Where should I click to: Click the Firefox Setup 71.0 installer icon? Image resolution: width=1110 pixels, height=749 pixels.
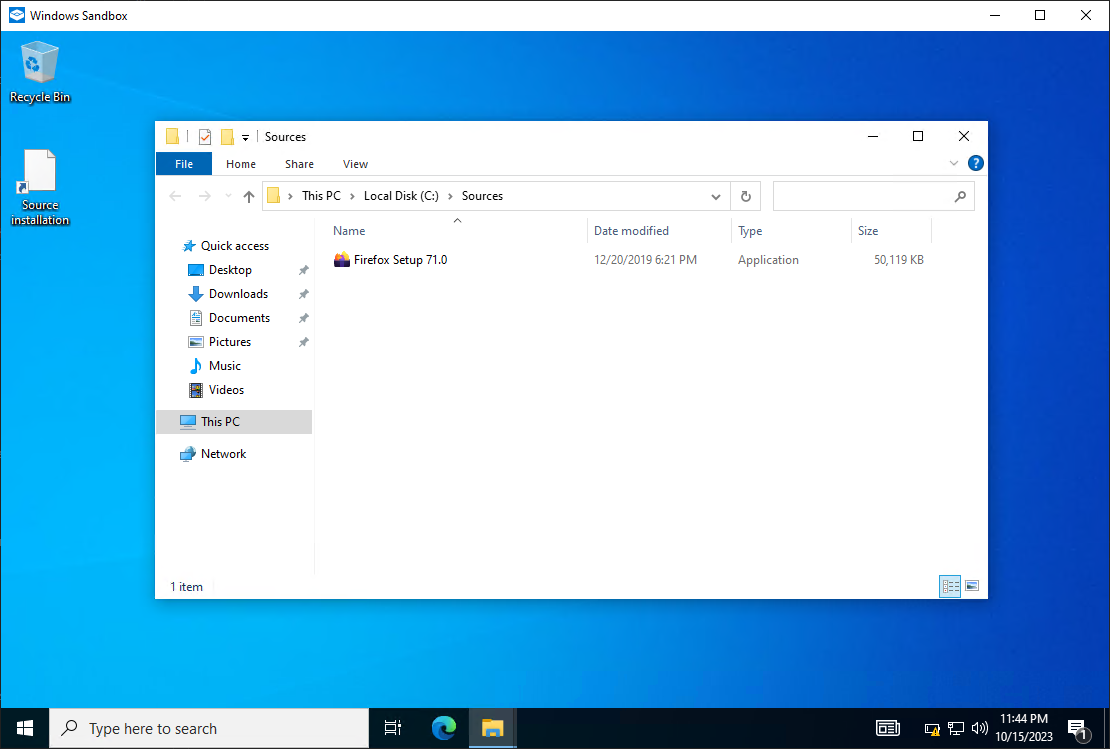[x=341, y=260]
